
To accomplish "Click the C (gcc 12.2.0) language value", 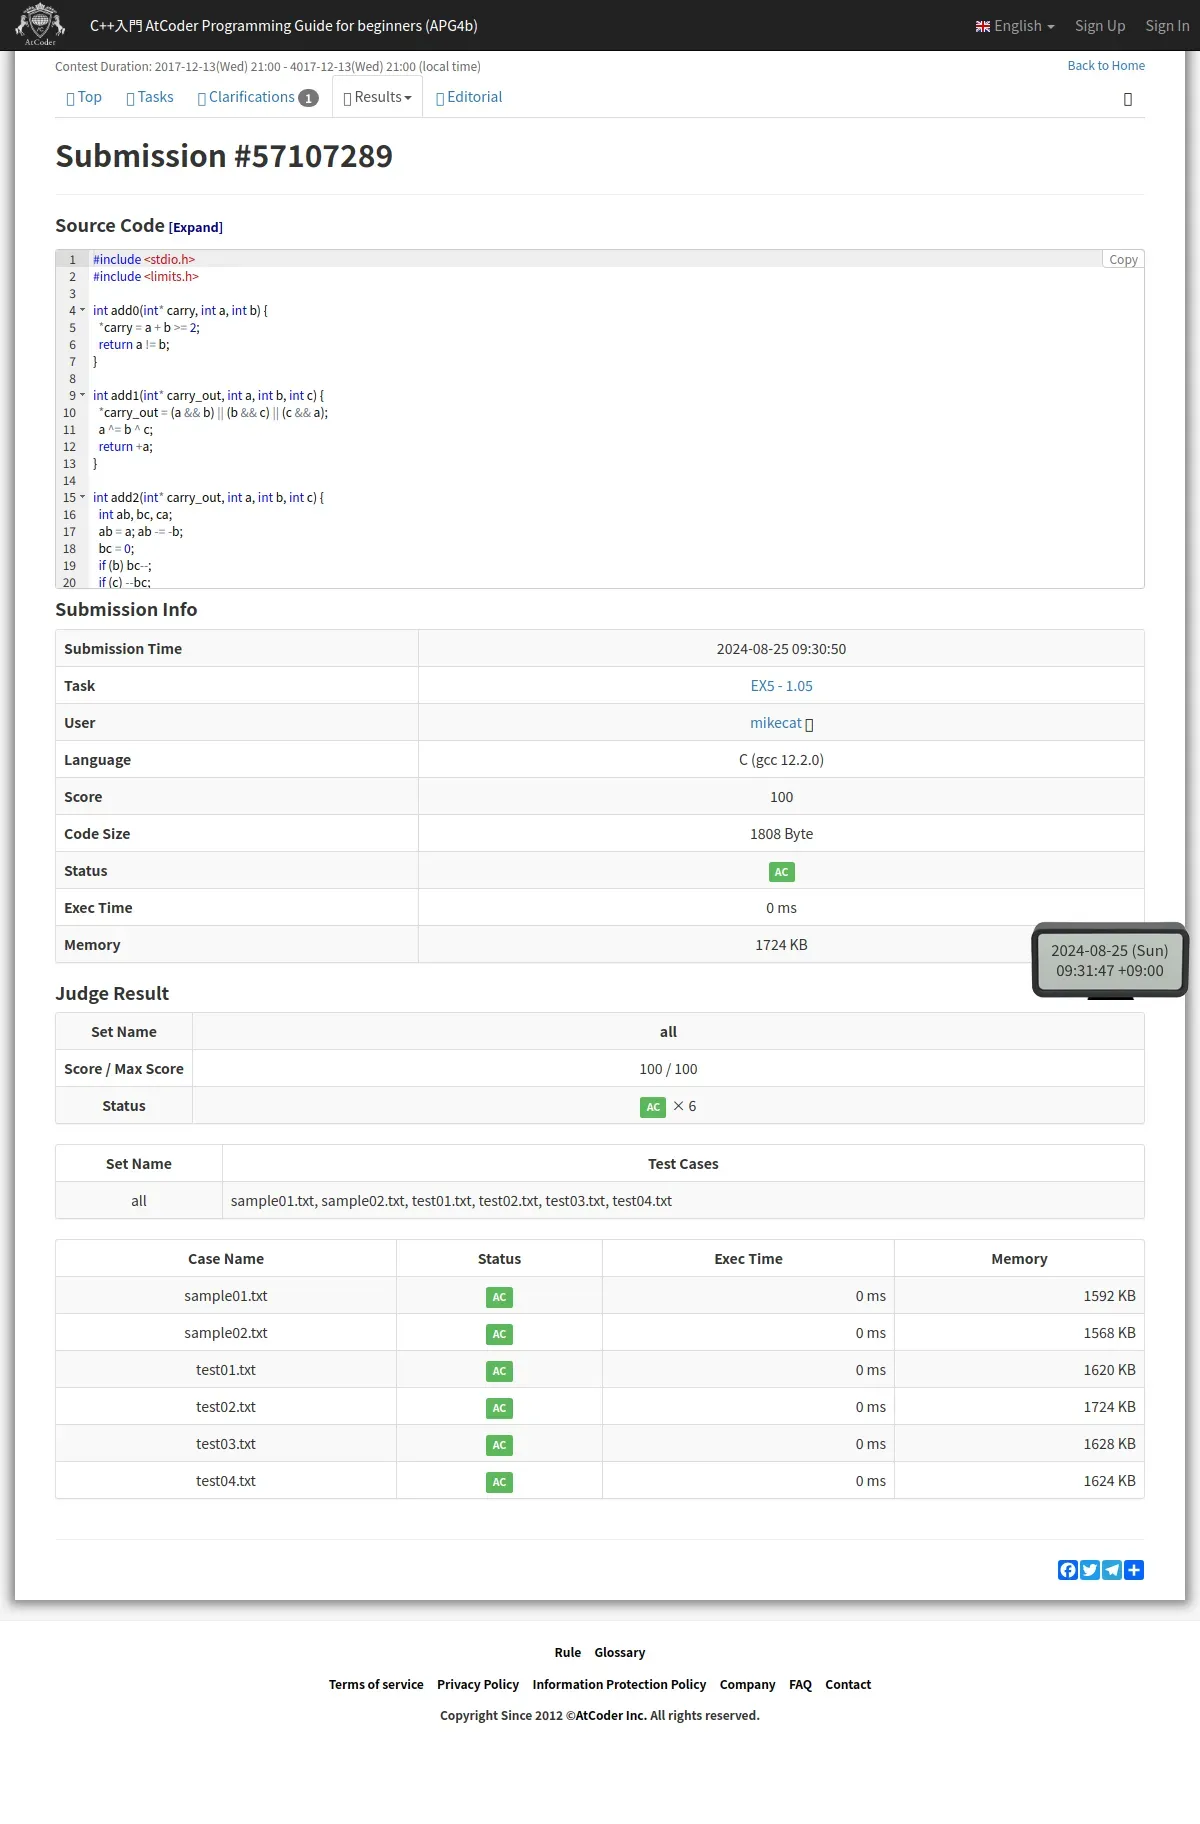I will [x=781, y=760].
